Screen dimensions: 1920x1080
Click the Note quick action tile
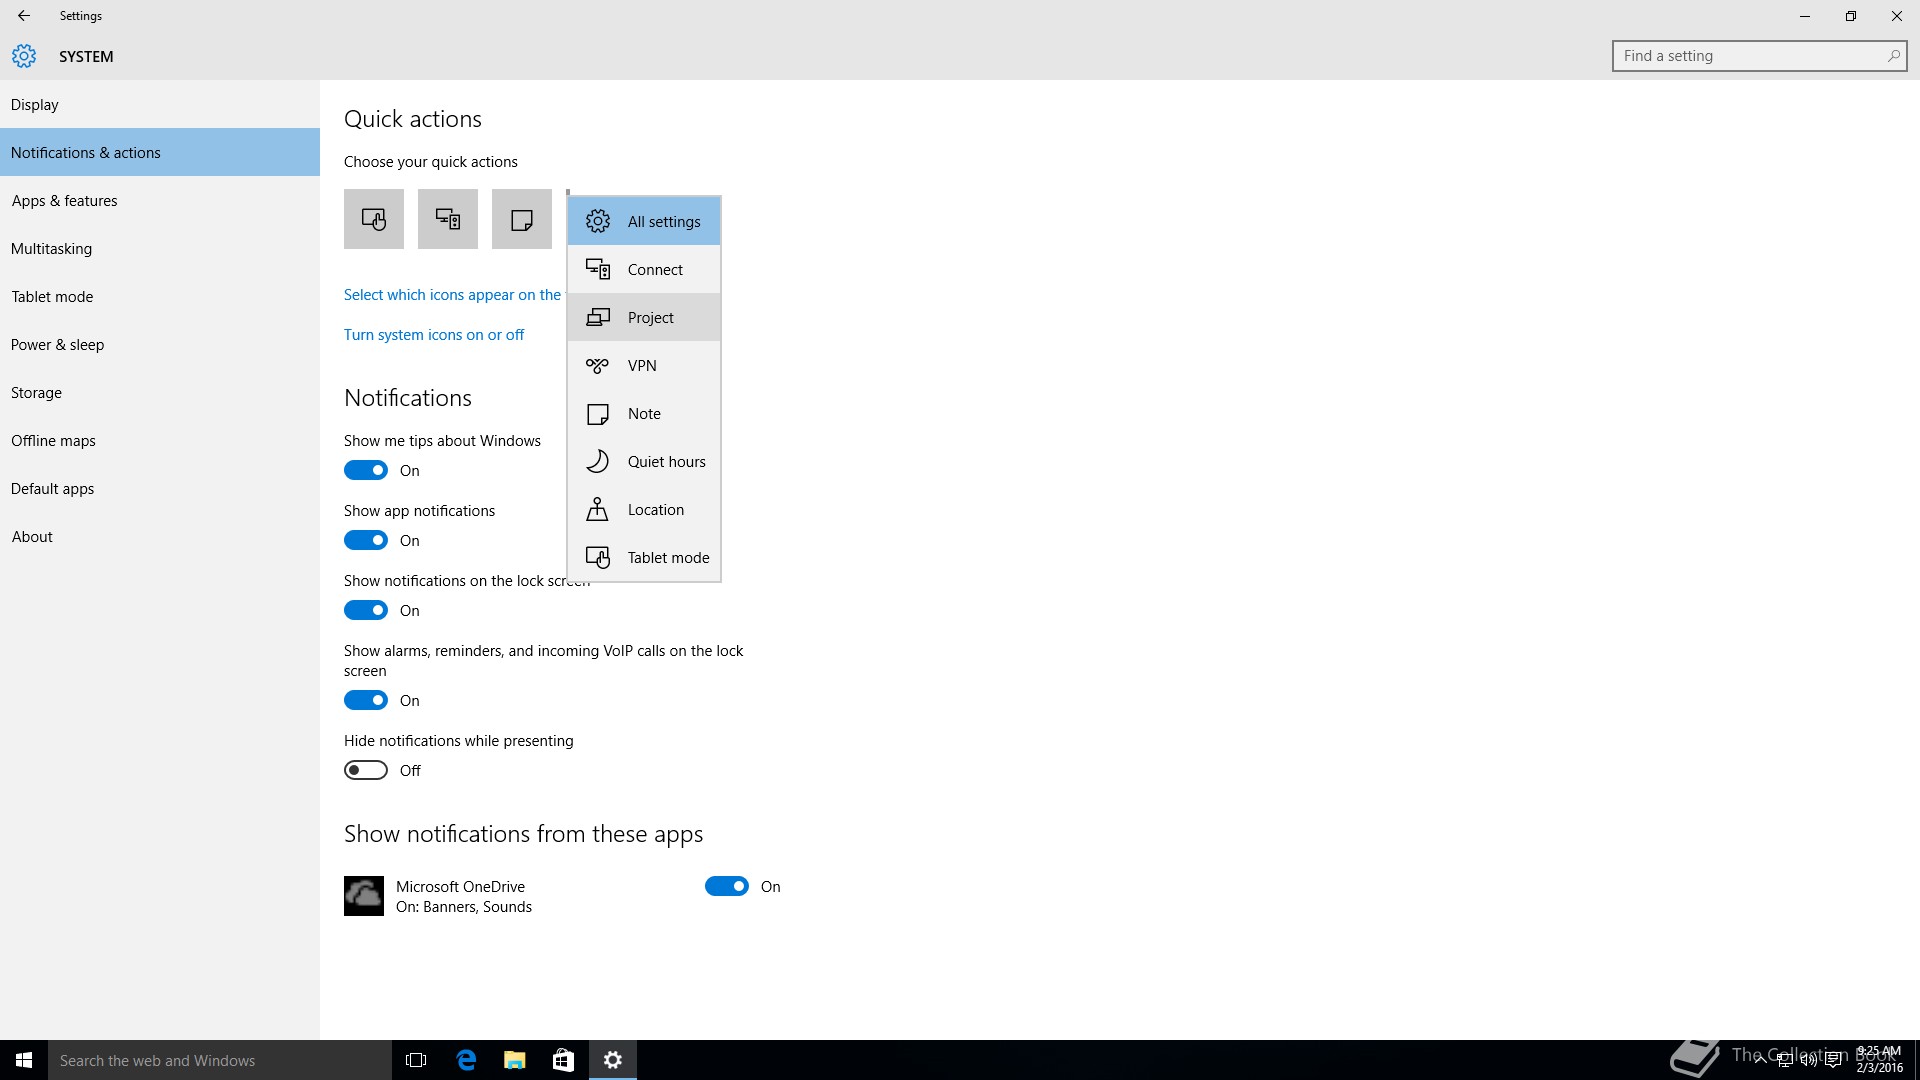(521, 219)
